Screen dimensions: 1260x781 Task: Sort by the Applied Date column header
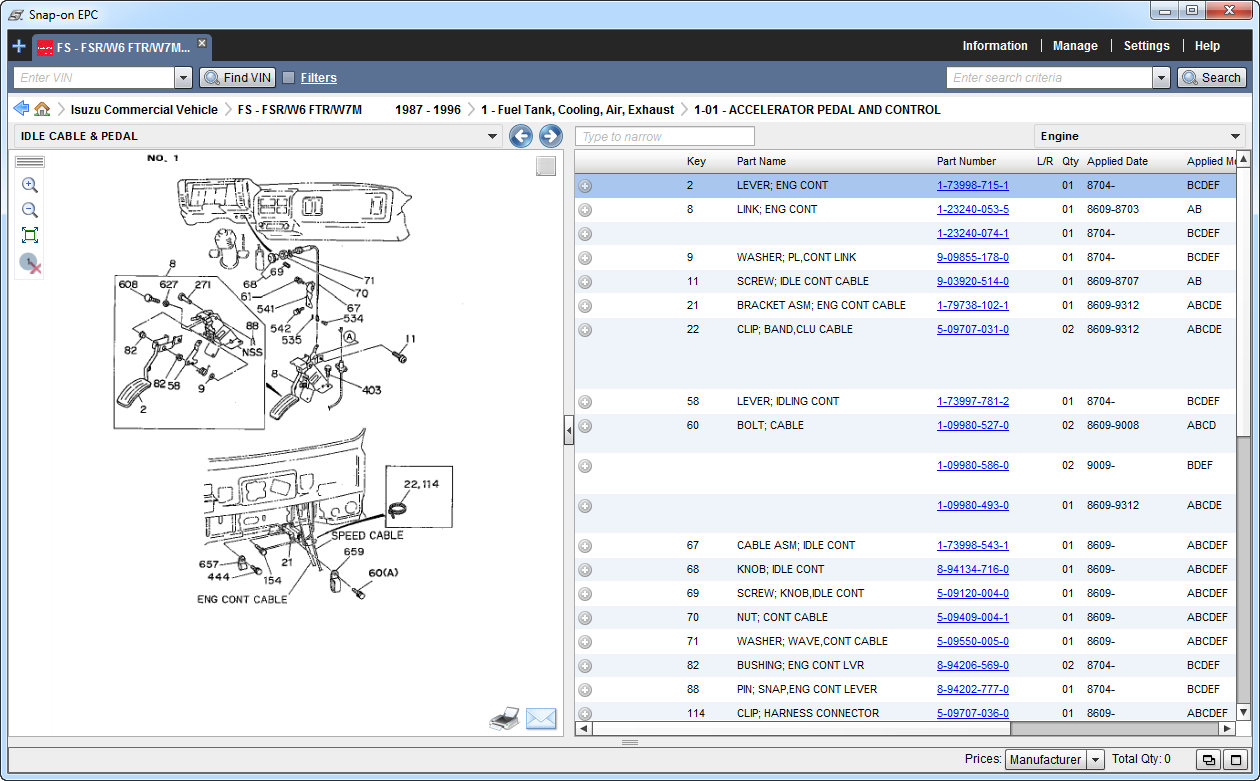point(1117,161)
